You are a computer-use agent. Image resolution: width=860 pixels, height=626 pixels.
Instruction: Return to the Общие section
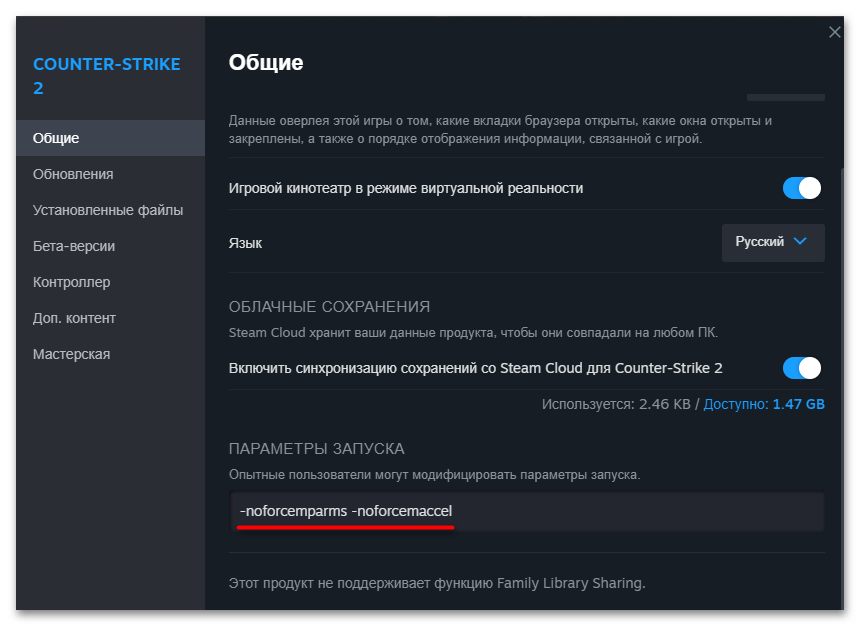pyautogui.click(x=55, y=138)
